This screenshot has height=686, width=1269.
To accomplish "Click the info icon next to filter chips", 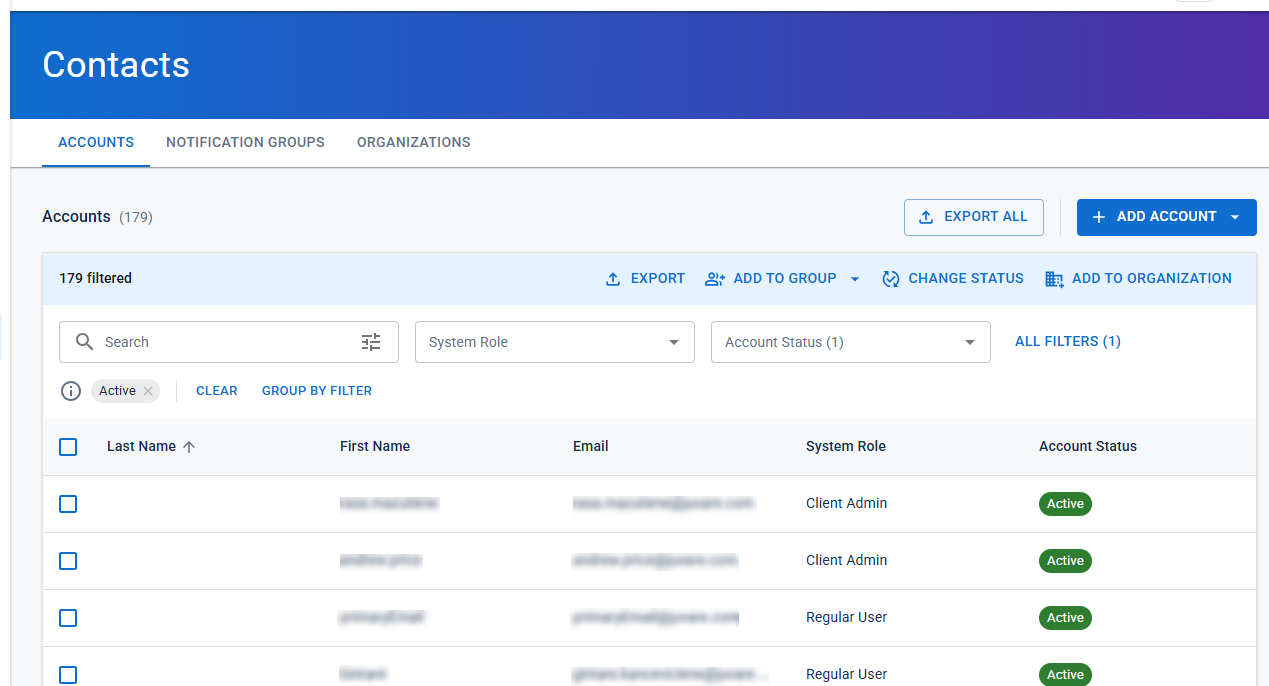I will tap(70, 390).
